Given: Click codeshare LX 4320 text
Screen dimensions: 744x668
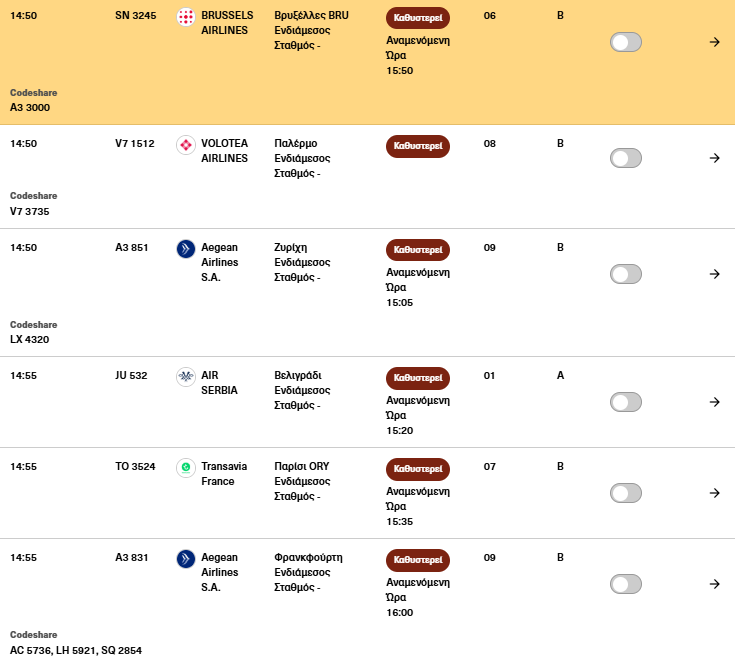Looking at the screenshot, I should (29, 340).
